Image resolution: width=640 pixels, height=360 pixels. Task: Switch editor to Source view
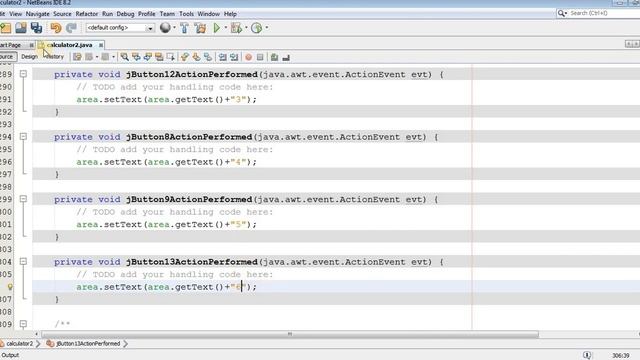click(7, 57)
